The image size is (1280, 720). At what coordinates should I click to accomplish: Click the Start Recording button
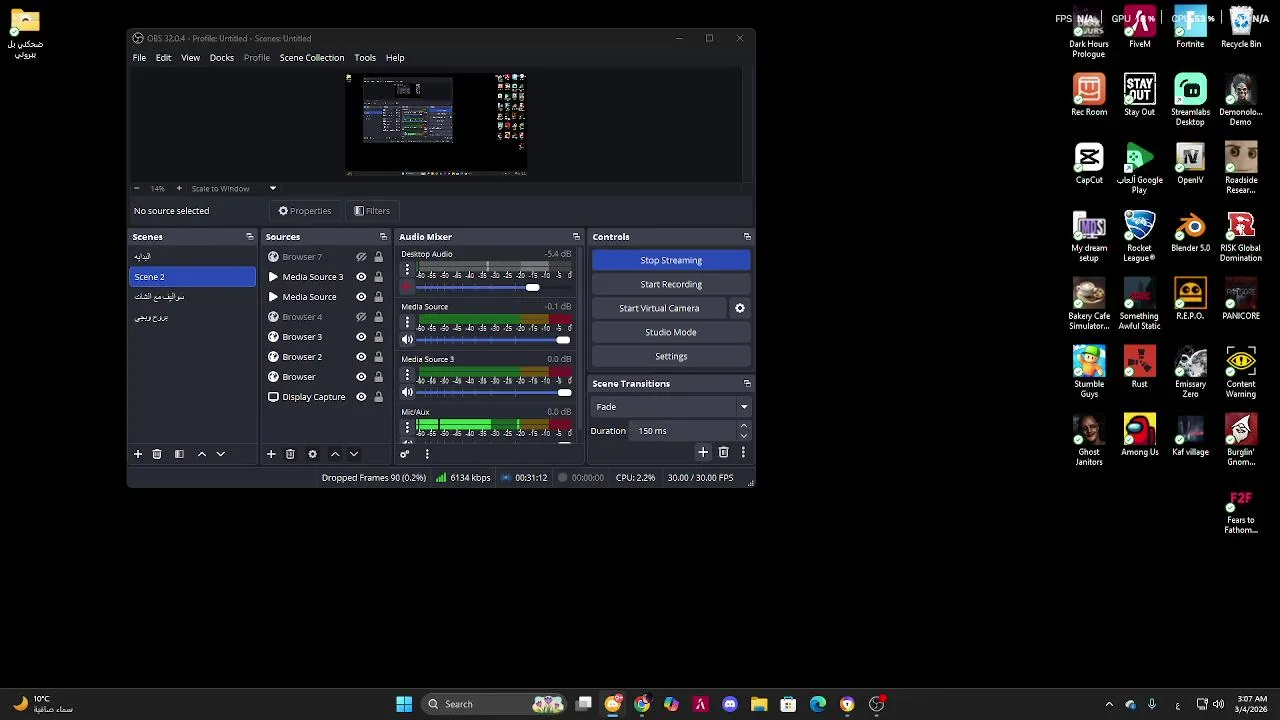click(671, 284)
